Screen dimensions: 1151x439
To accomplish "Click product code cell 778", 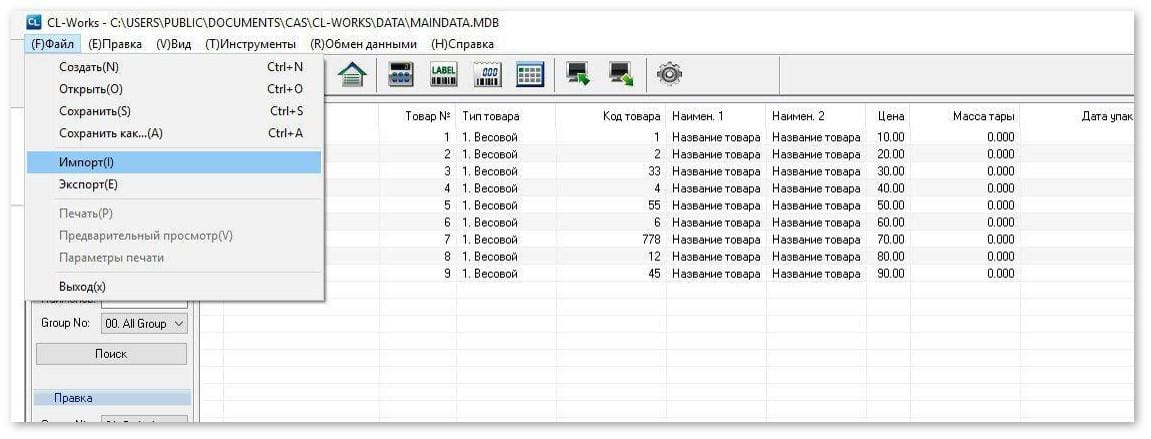I will click(x=611, y=239).
